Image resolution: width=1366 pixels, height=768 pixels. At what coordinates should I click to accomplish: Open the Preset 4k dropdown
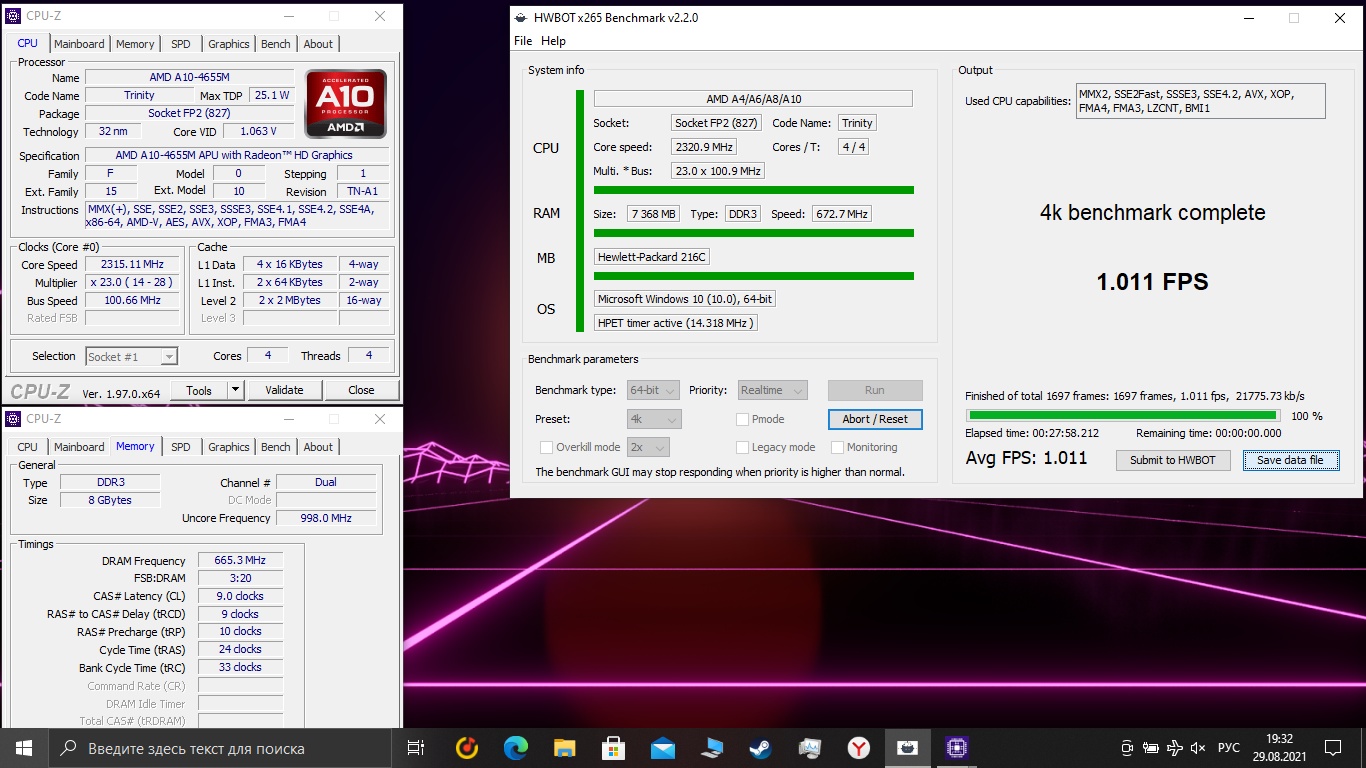[x=654, y=419]
